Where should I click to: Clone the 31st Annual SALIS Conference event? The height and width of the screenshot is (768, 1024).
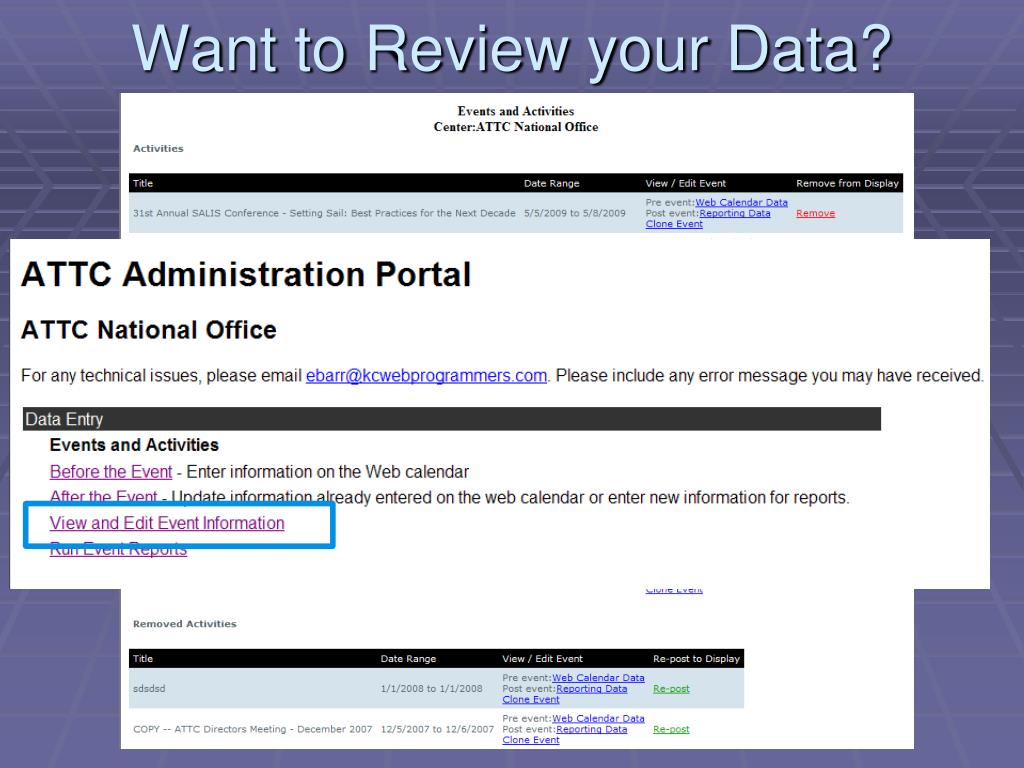click(674, 224)
